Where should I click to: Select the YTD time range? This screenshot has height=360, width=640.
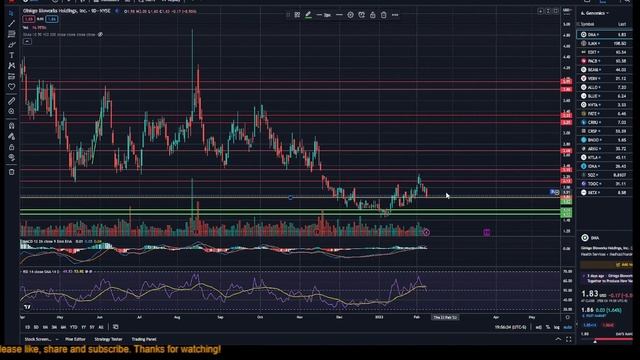point(73,327)
